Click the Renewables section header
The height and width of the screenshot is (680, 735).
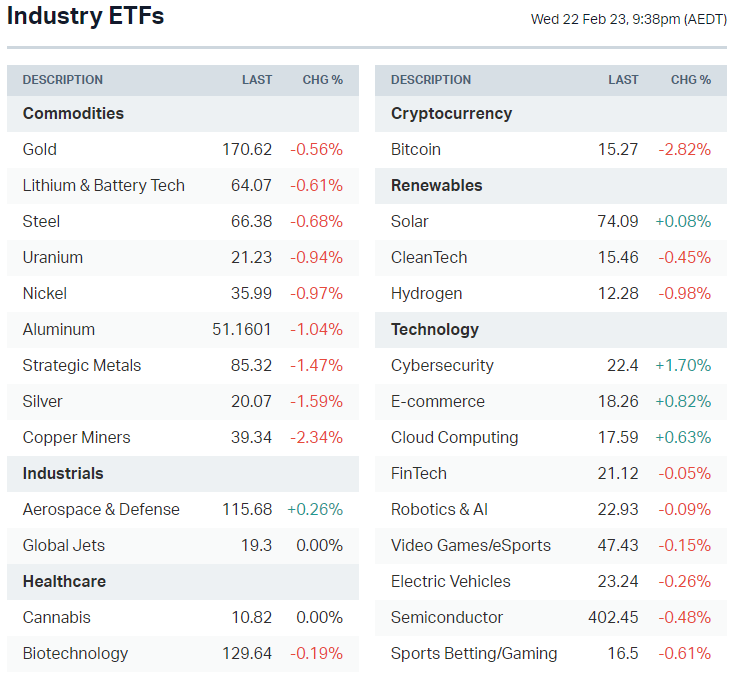[x=436, y=185]
